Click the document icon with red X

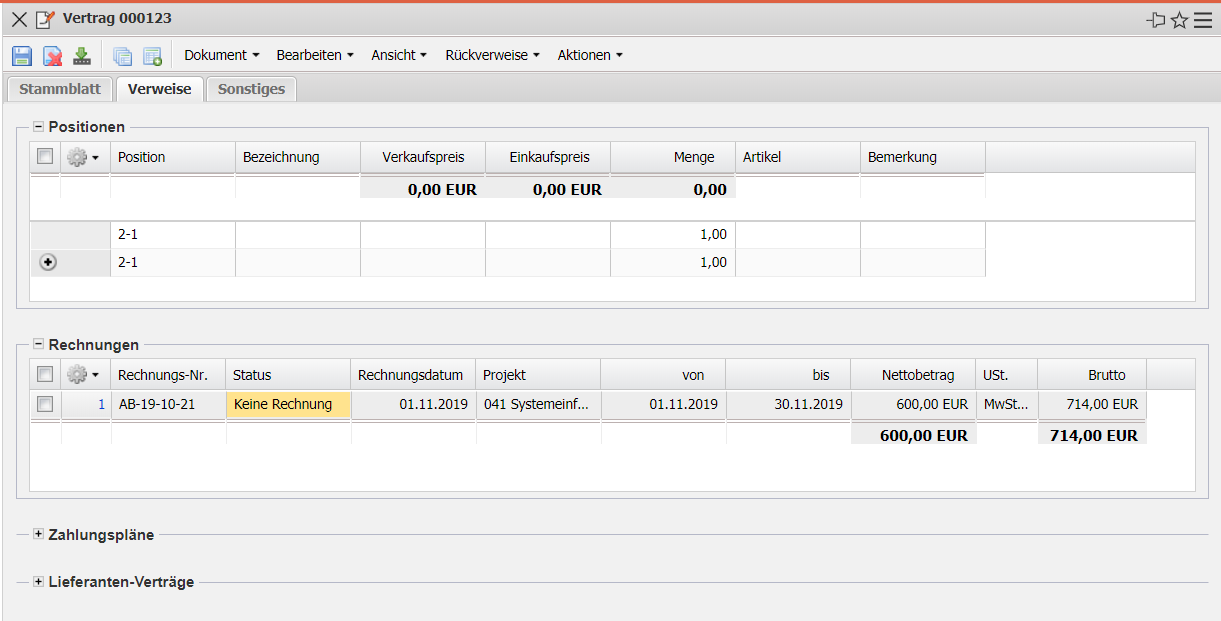point(52,56)
